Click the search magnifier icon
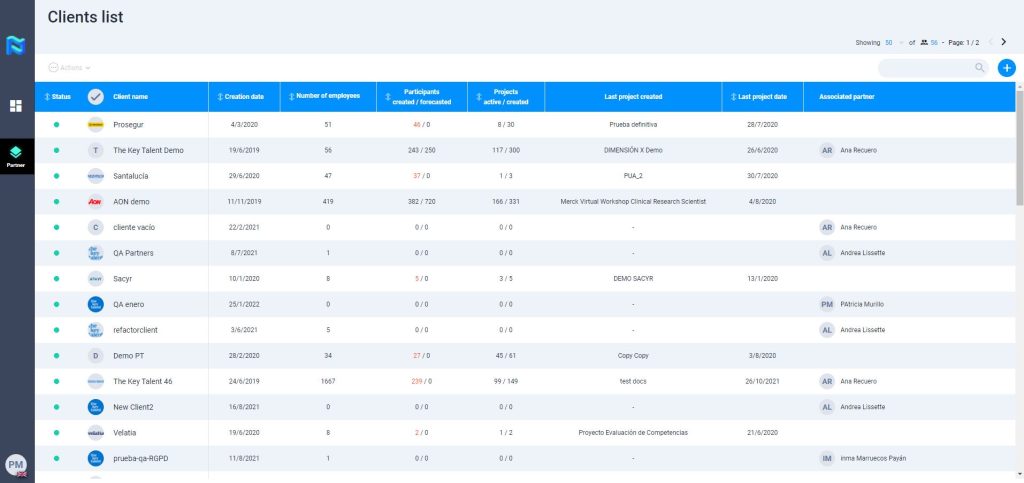 pyautogui.click(x=980, y=68)
